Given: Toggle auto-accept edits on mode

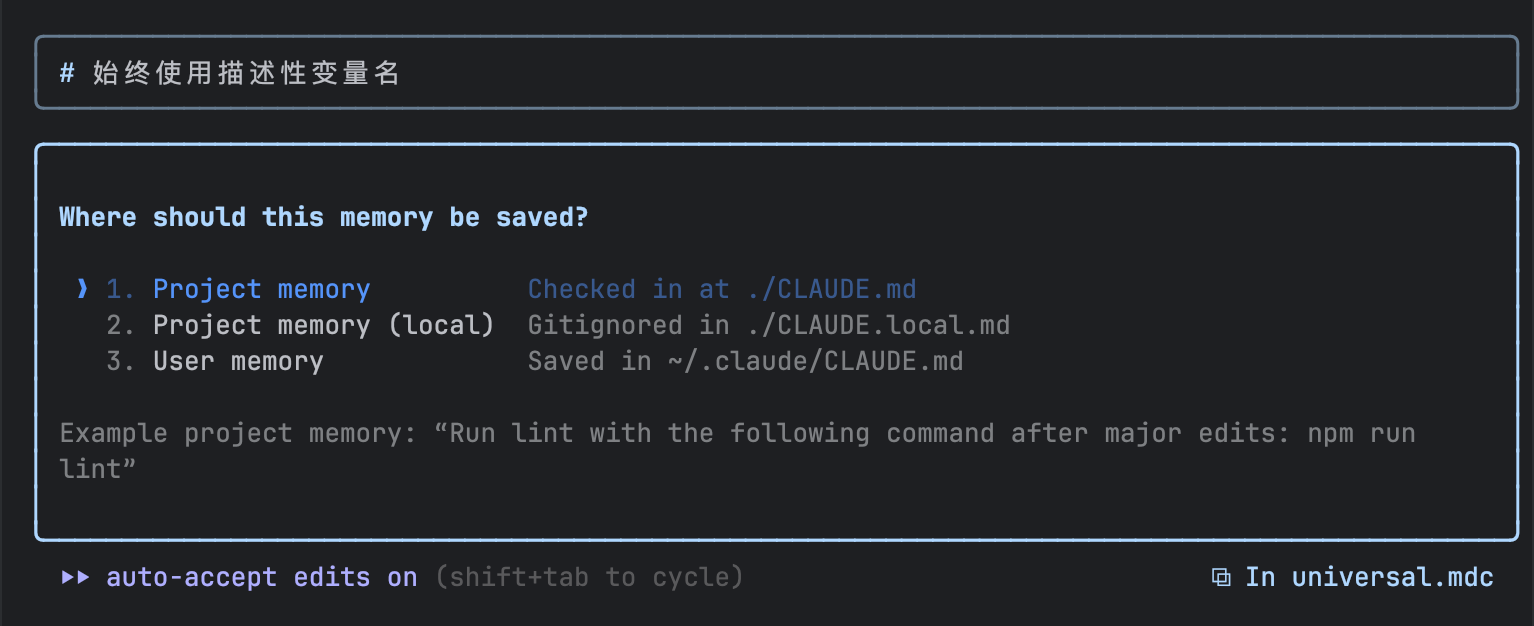Looking at the screenshot, I should tap(261, 578).
